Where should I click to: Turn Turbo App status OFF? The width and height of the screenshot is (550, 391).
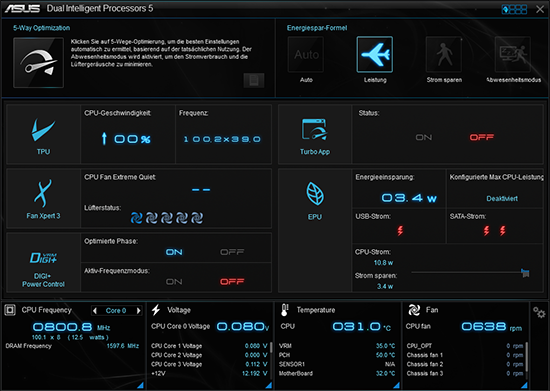click(x=482, y=137)
